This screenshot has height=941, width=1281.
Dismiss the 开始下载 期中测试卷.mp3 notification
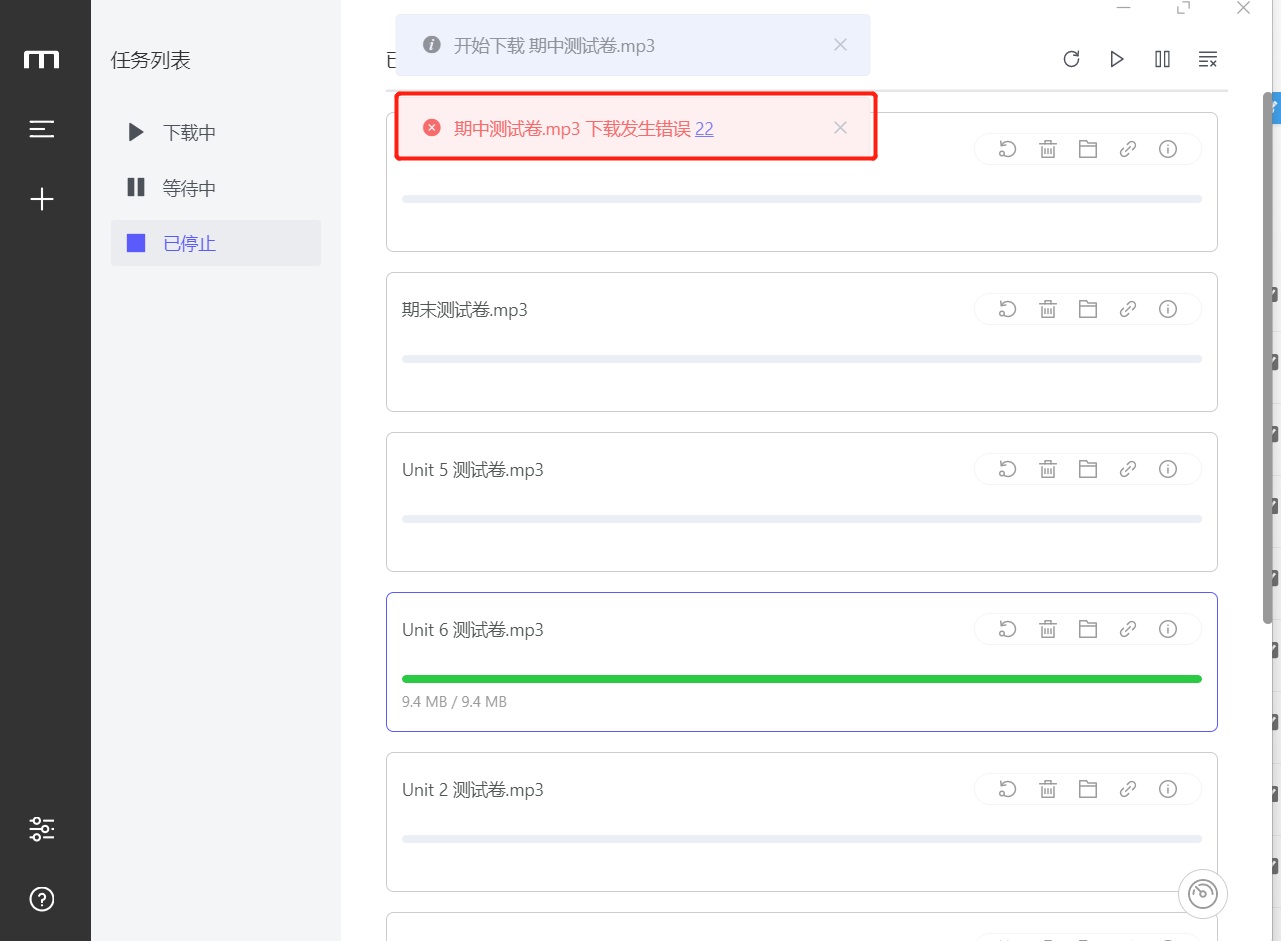click(x=840, y=45)
